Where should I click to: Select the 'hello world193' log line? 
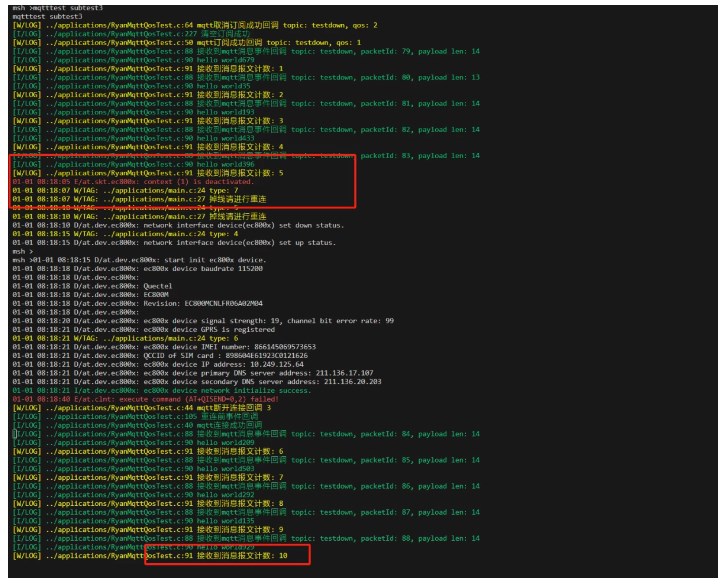(x=134, y=112)
